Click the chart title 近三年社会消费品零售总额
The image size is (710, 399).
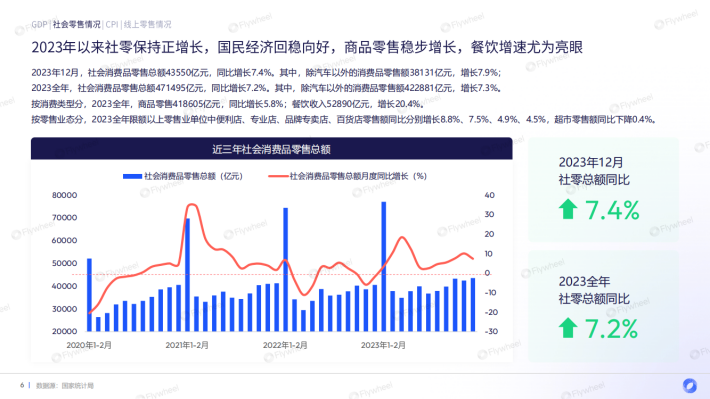(x=271, y=149)
